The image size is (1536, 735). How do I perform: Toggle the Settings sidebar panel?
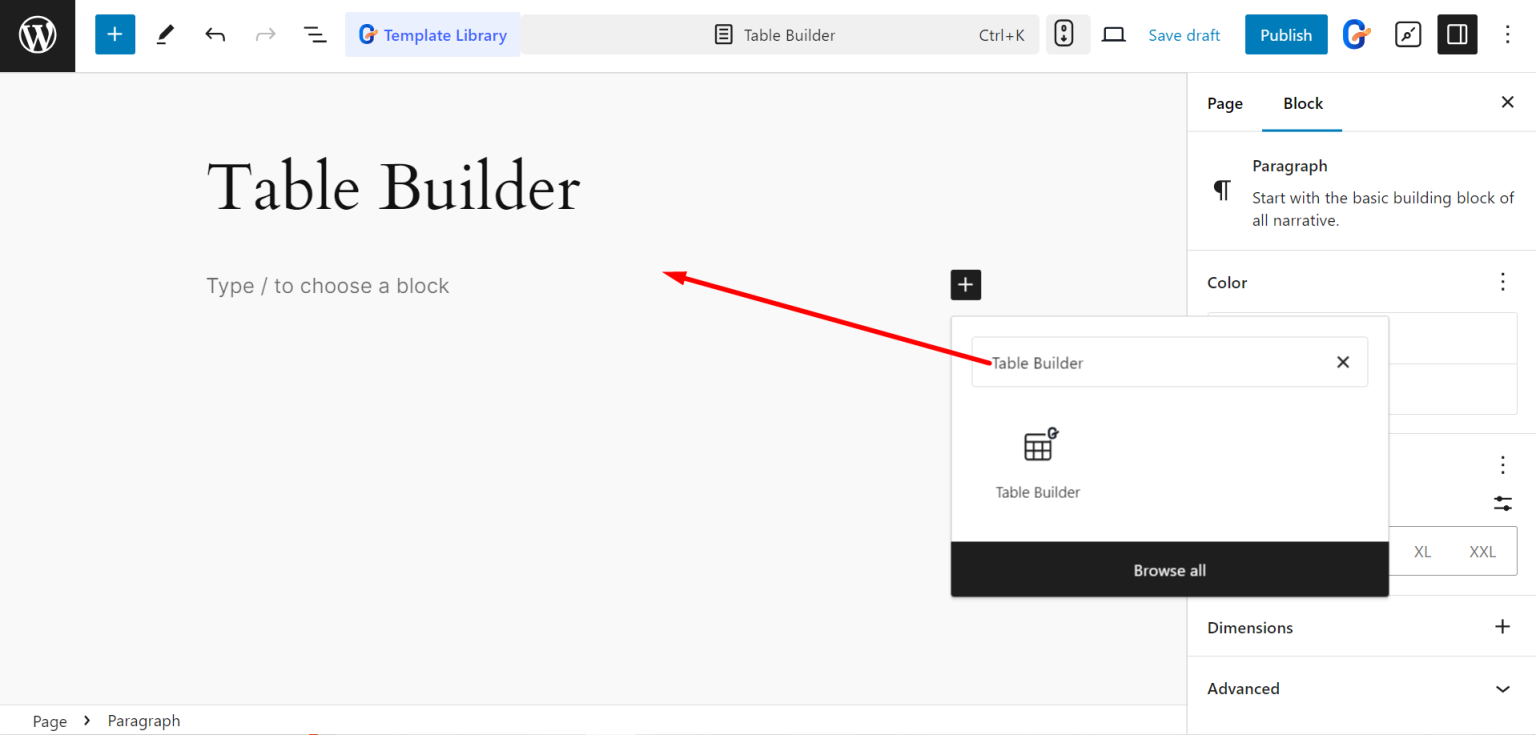[1456, 33]
